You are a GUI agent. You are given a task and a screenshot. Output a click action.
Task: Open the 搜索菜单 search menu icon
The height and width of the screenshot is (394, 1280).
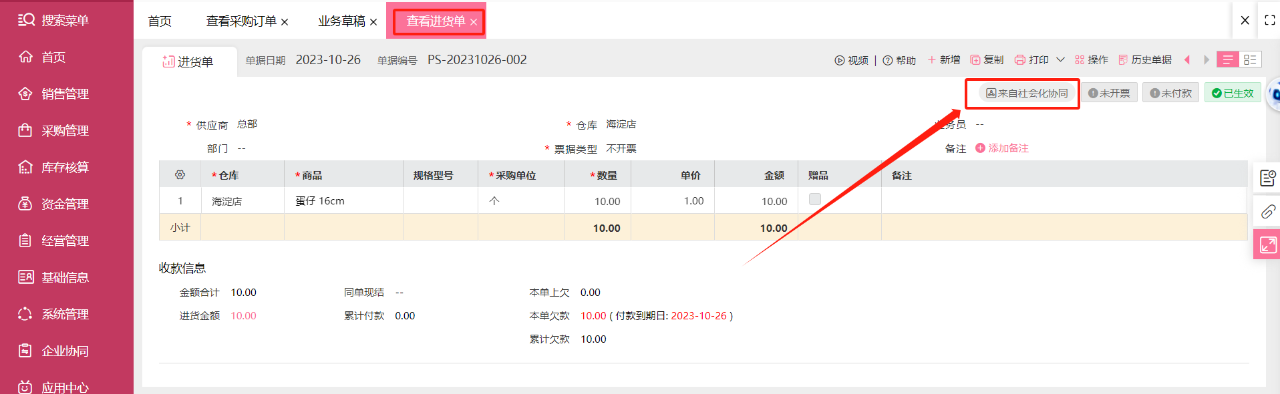[27, 20]
